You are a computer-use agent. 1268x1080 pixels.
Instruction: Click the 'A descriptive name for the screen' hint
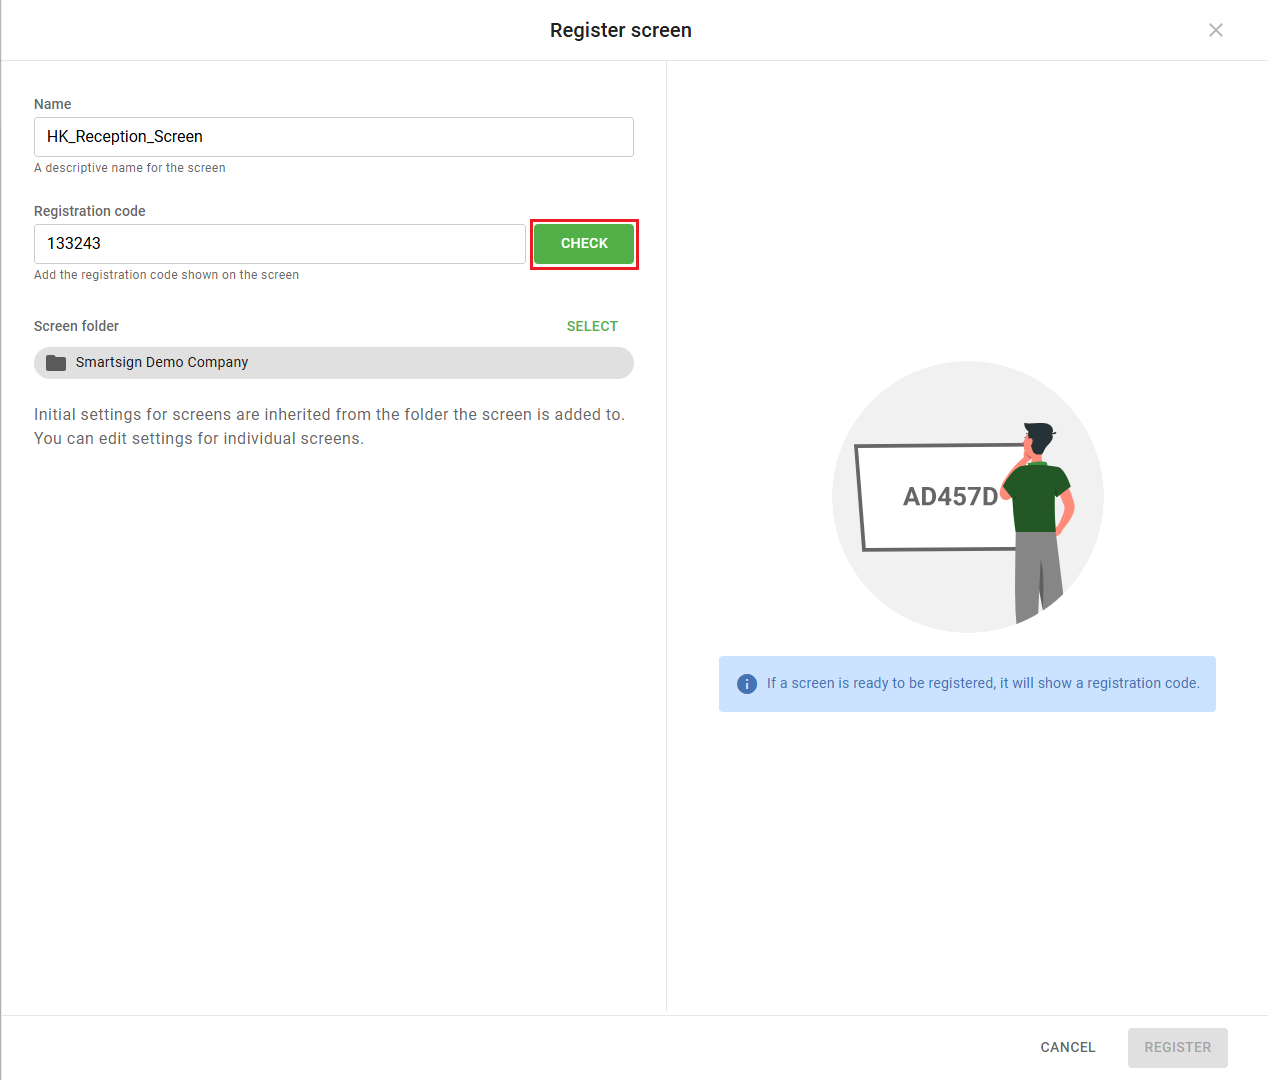pyautogui.click(x=130, y=168)
